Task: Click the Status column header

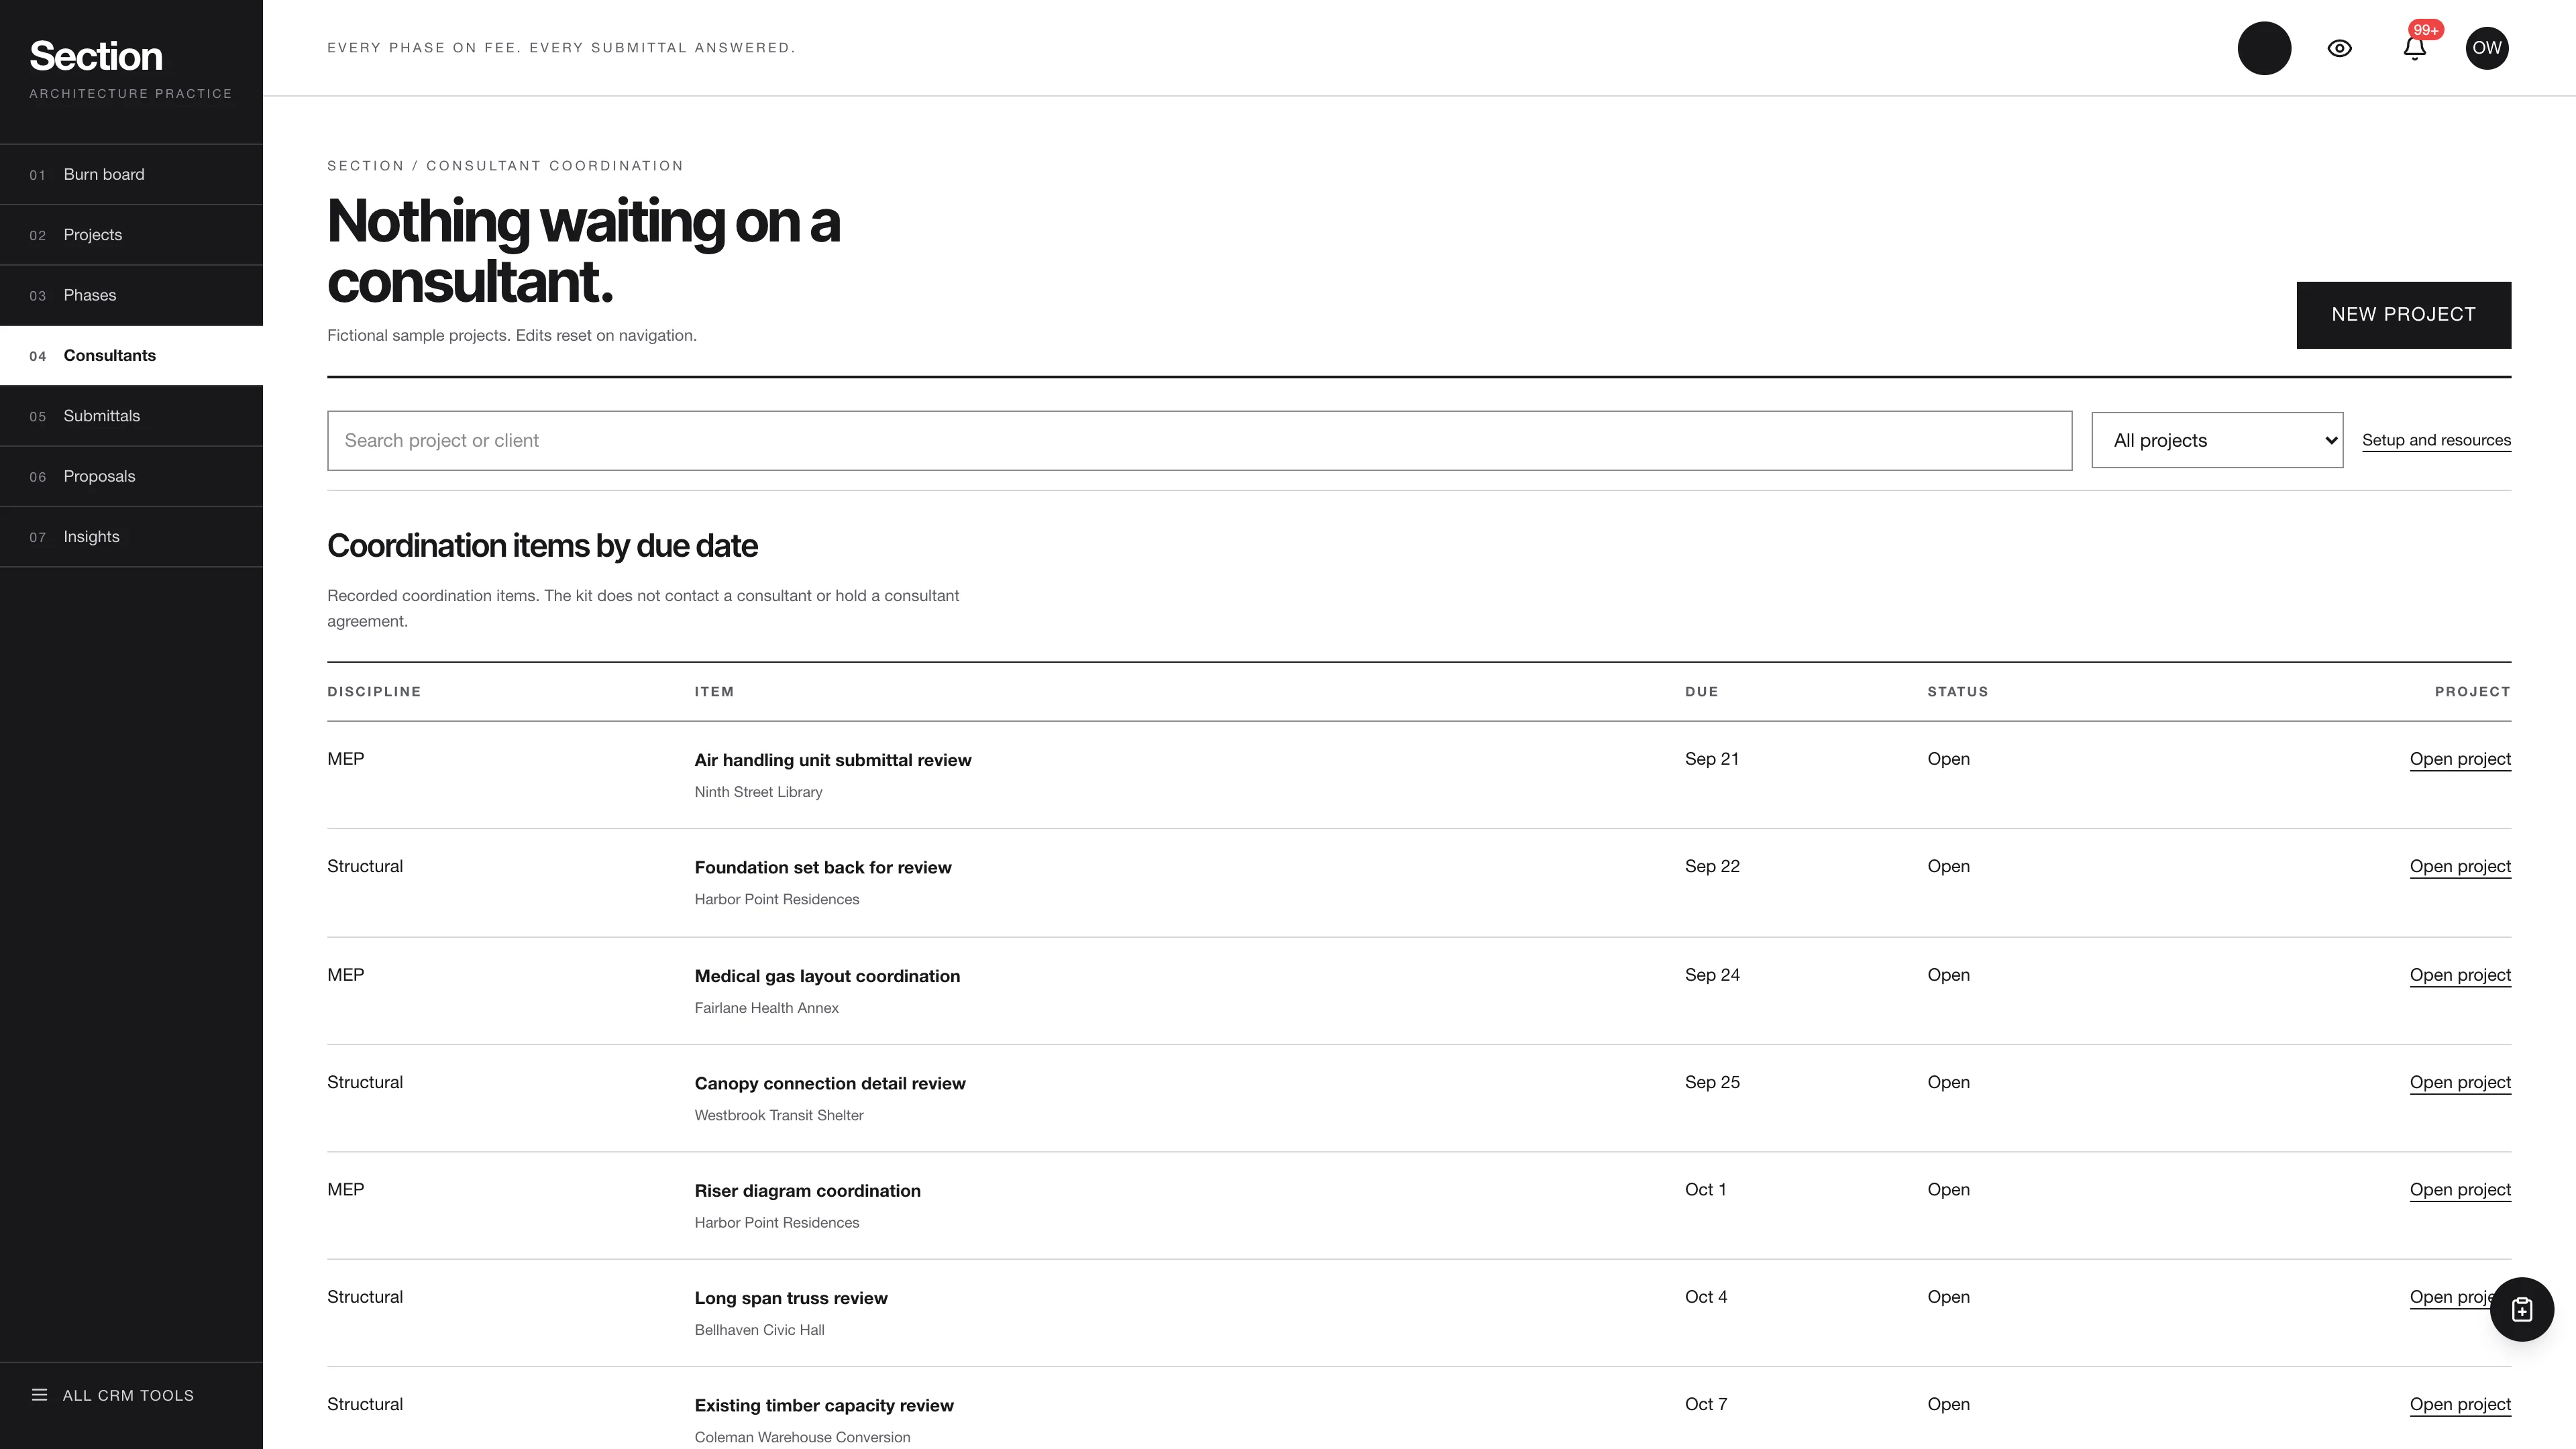Action: (1957, 692)
